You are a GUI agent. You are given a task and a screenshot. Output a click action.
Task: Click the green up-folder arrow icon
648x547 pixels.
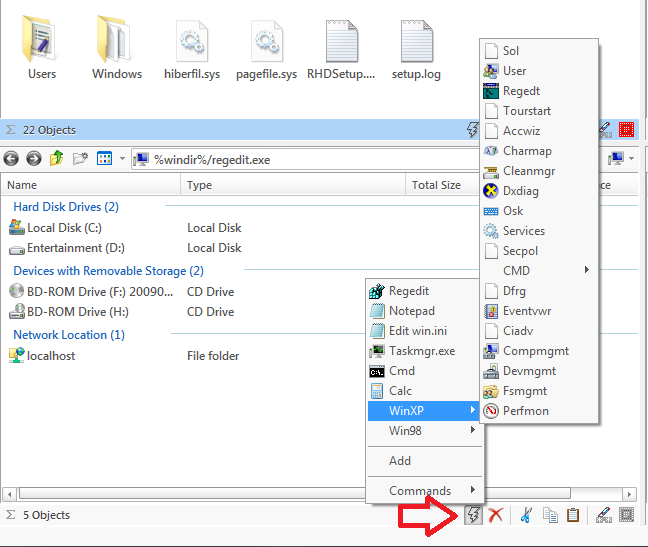tap(57, 158)
